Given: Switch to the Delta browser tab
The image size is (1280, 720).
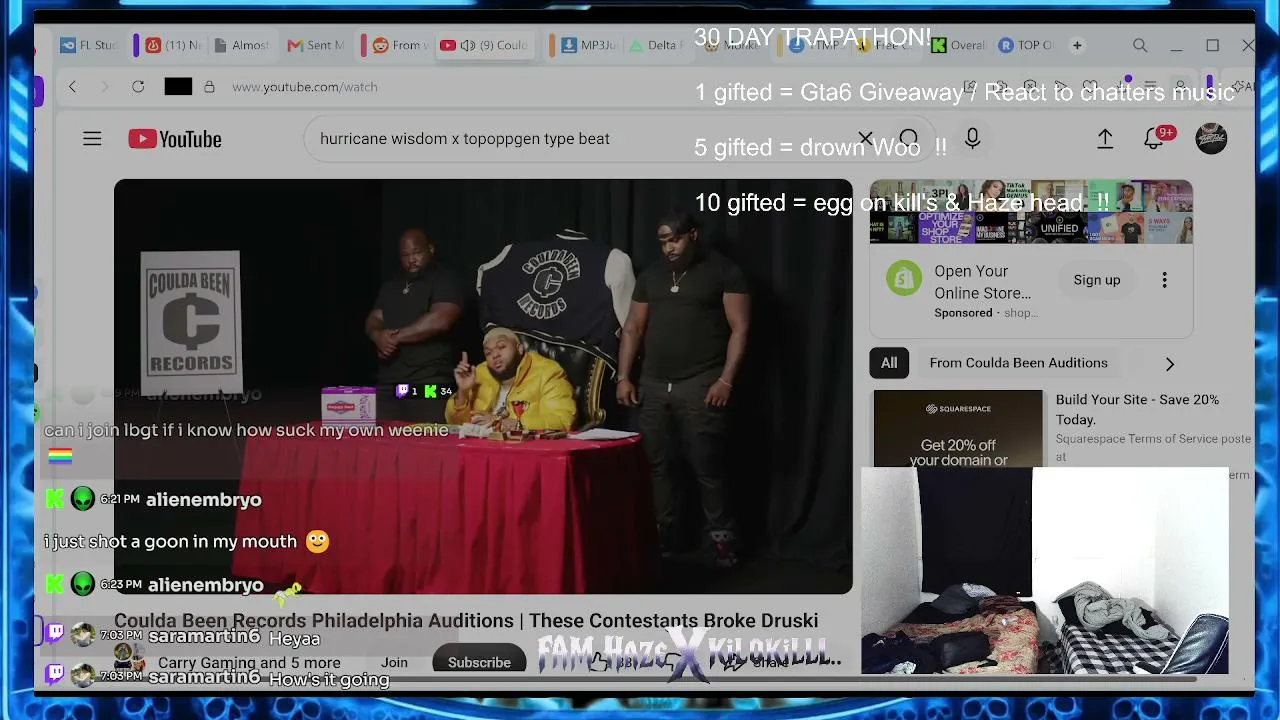Looking at the screenshot, I should [x=655, y=45].
